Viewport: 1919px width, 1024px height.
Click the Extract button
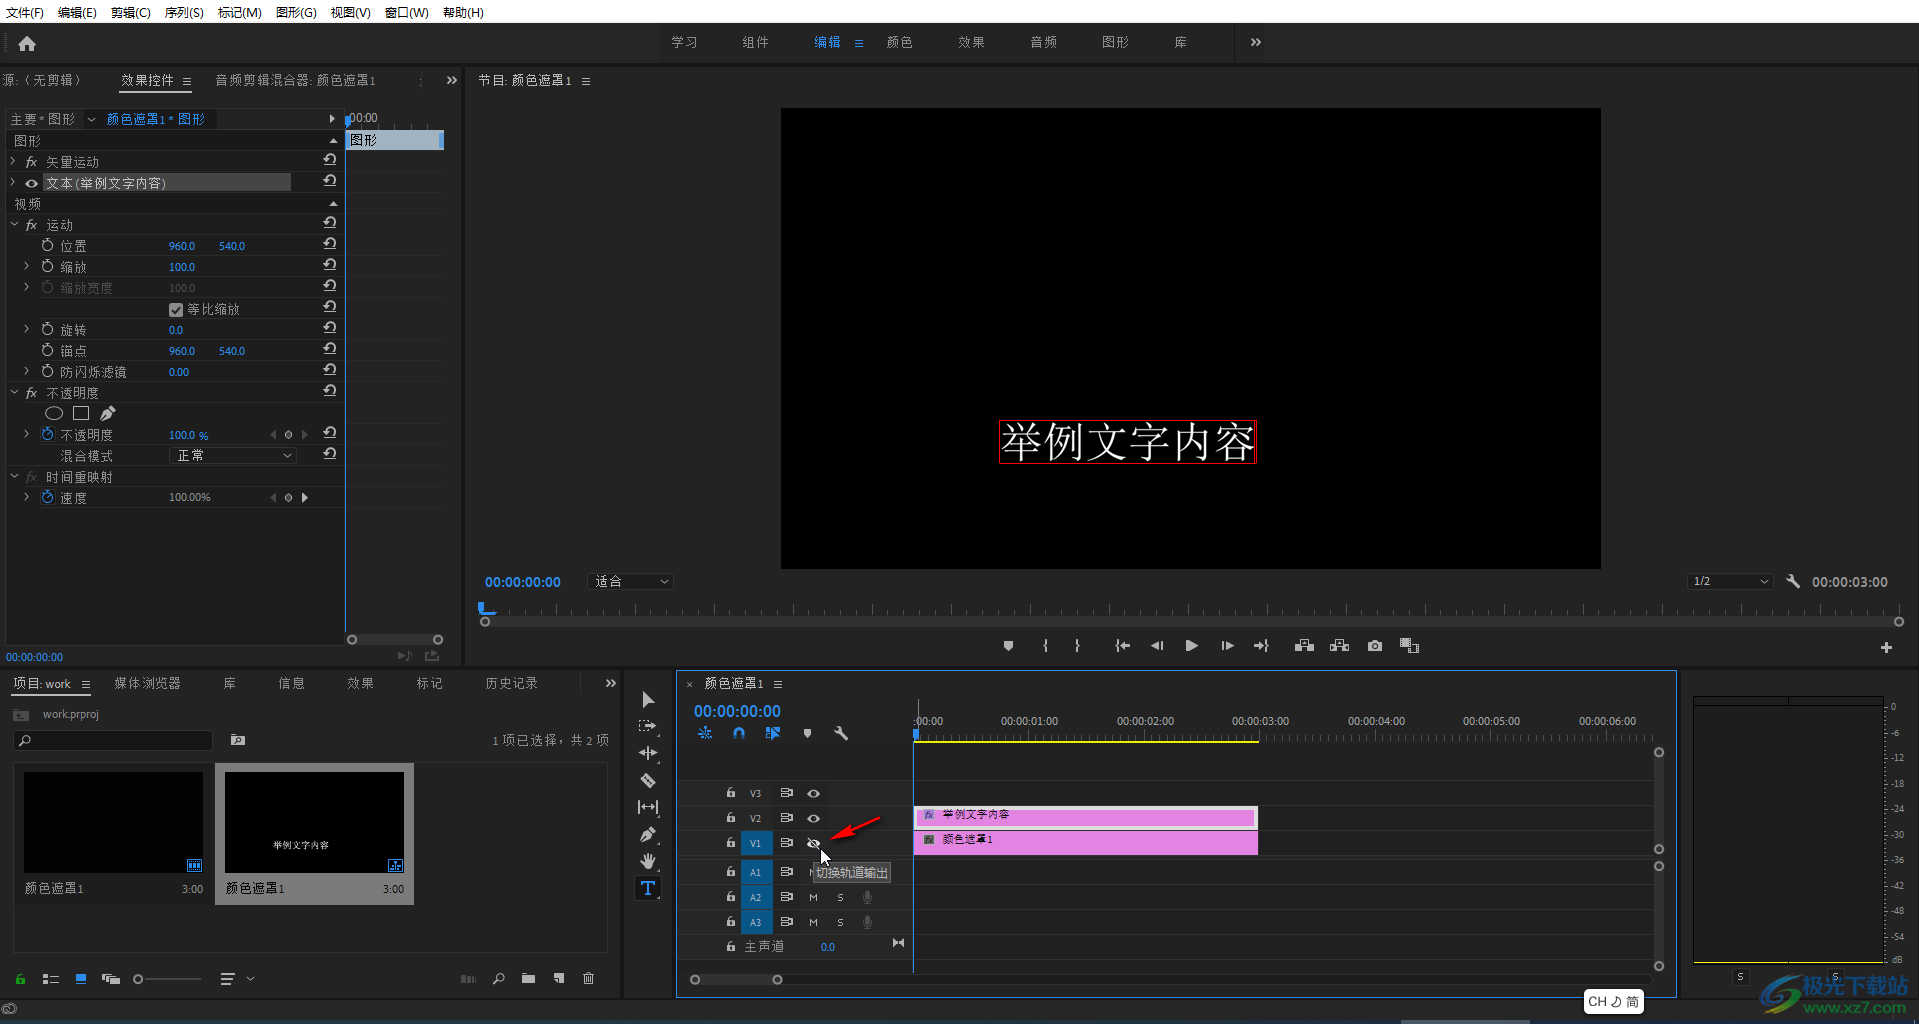1339,646
